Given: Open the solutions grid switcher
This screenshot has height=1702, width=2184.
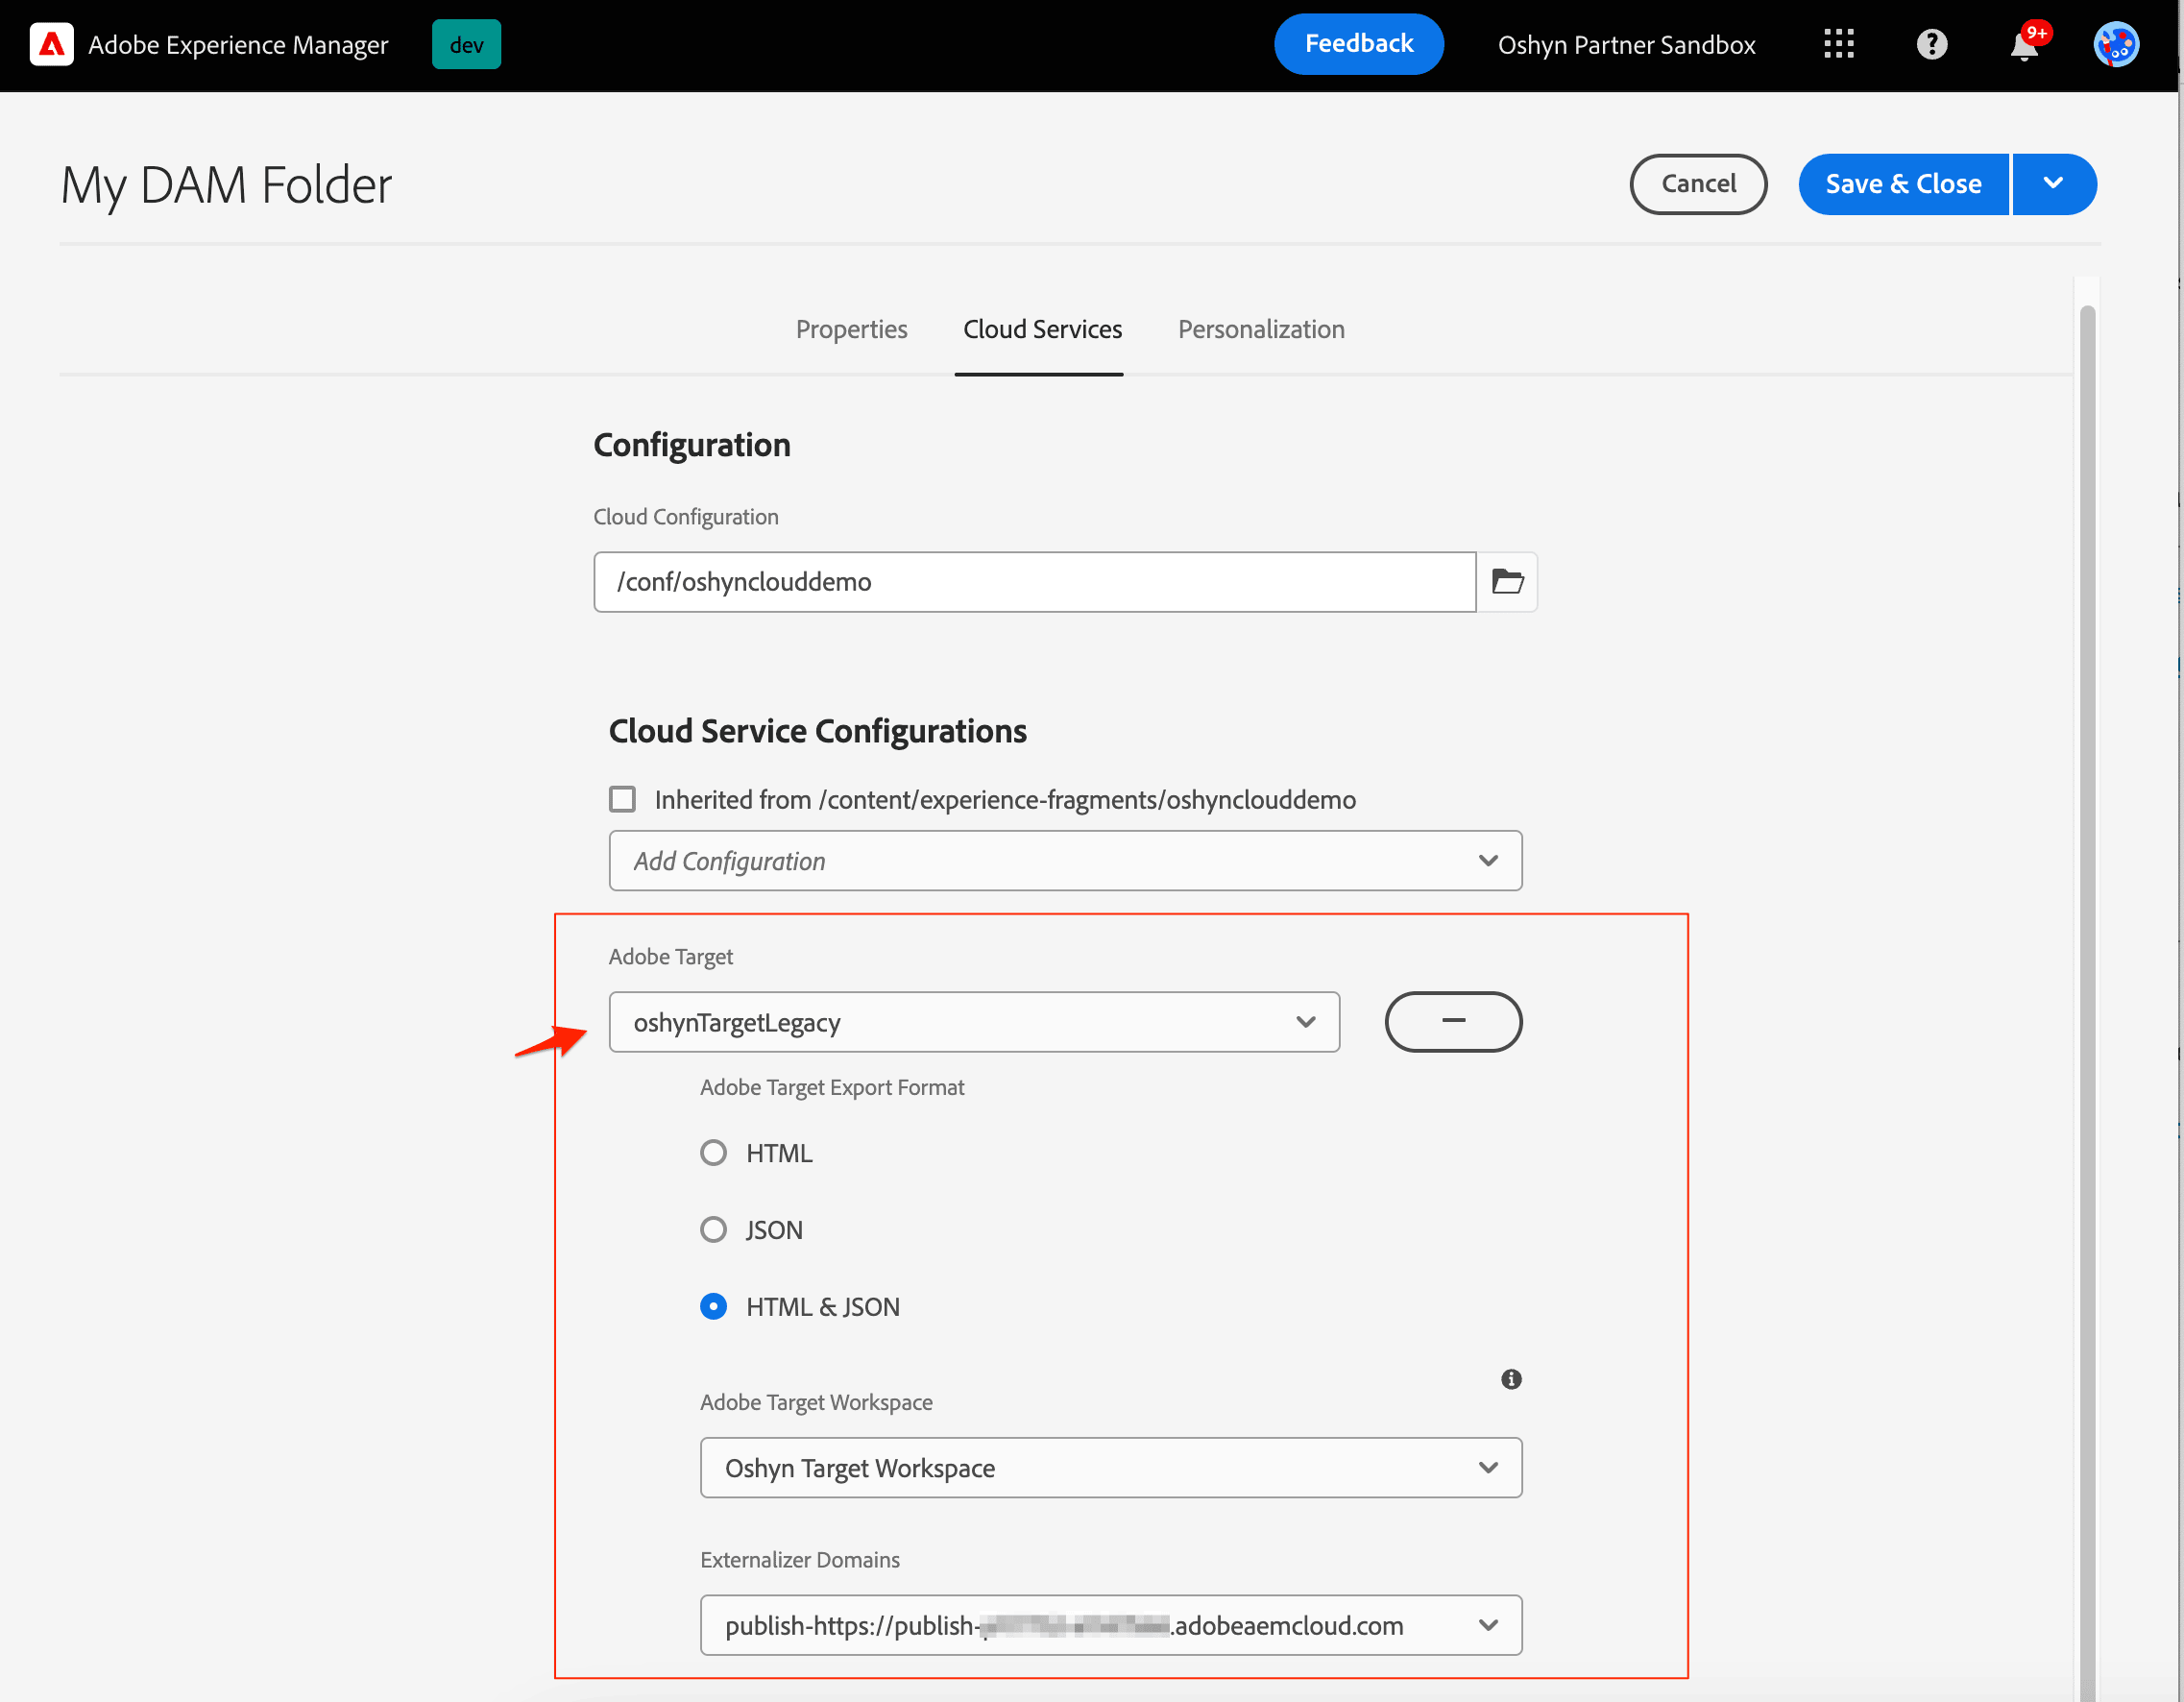Looking at the screenshot, I should coord(1838,44).
